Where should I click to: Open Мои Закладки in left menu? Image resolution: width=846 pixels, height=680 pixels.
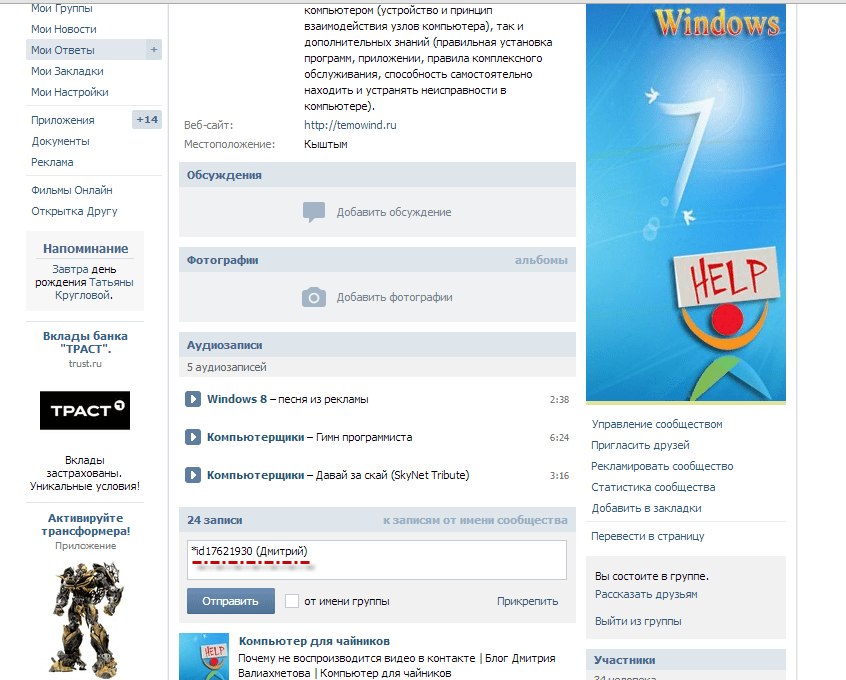click(67, 71)
